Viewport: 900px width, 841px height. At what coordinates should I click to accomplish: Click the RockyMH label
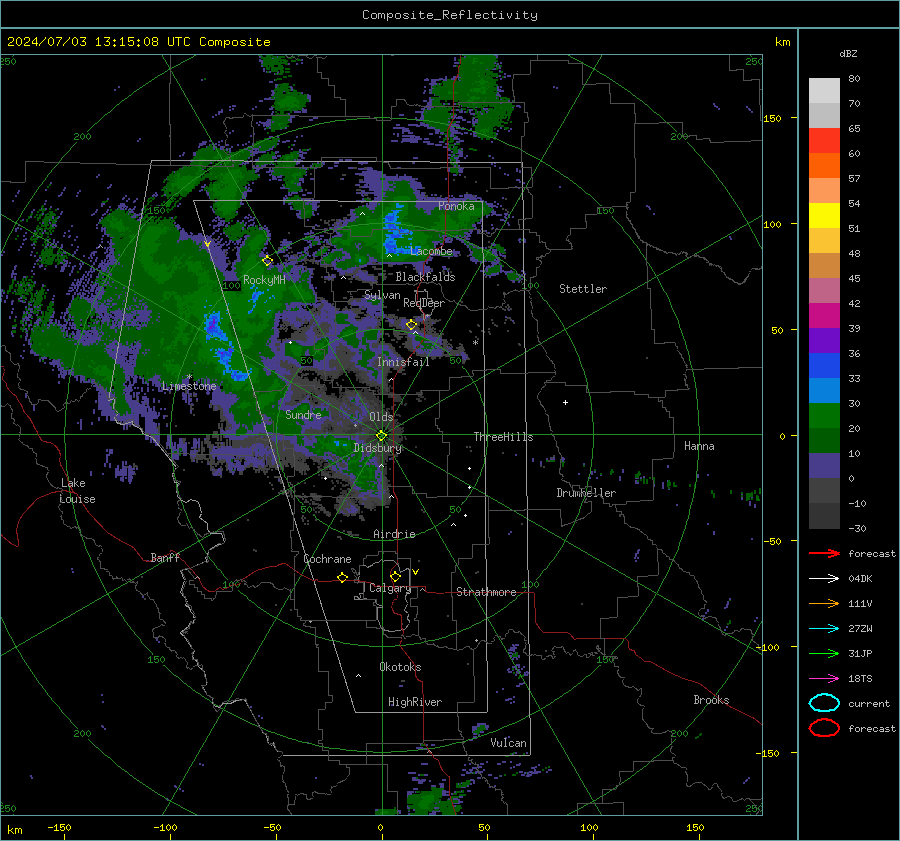[x=264, y=280]
